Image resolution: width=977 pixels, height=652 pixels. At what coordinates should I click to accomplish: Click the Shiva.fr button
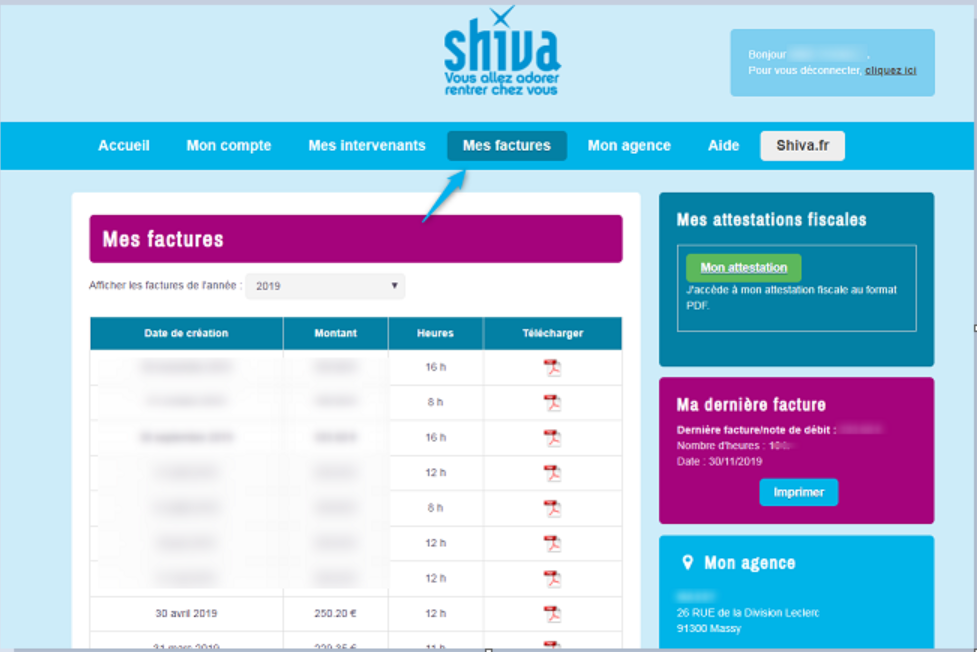point(803,146)
